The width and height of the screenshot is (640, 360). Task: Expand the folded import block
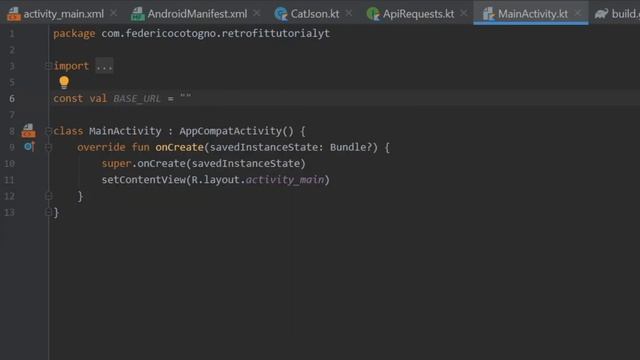coord(48,66)
